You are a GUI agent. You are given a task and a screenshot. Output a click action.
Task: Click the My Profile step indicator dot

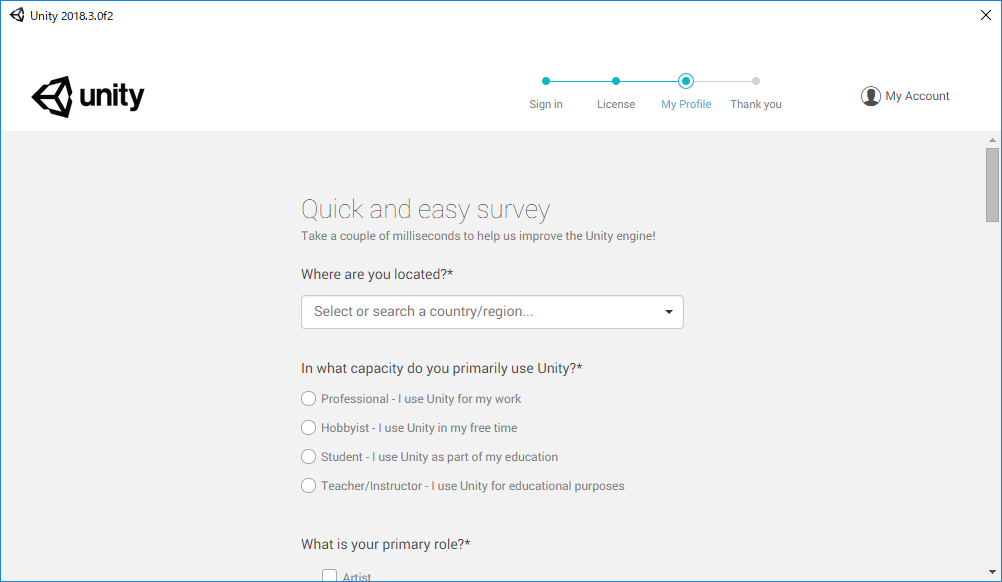coord(685,81)
